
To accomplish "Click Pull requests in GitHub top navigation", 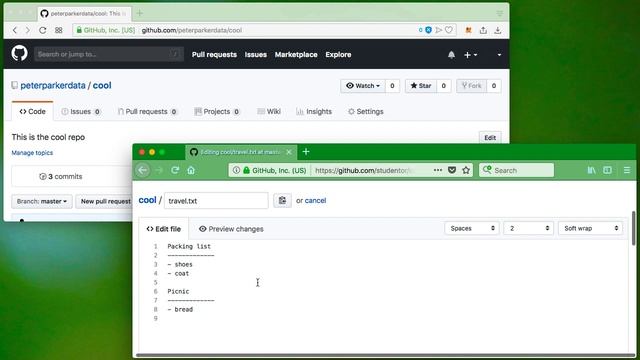I will 214,55.
